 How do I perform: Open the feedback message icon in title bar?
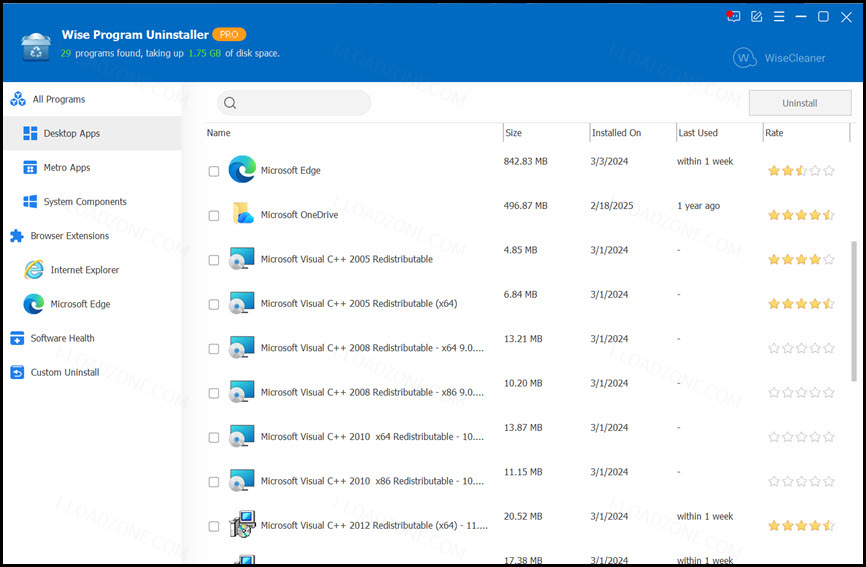pyautogui.click(x=733, y=16)
